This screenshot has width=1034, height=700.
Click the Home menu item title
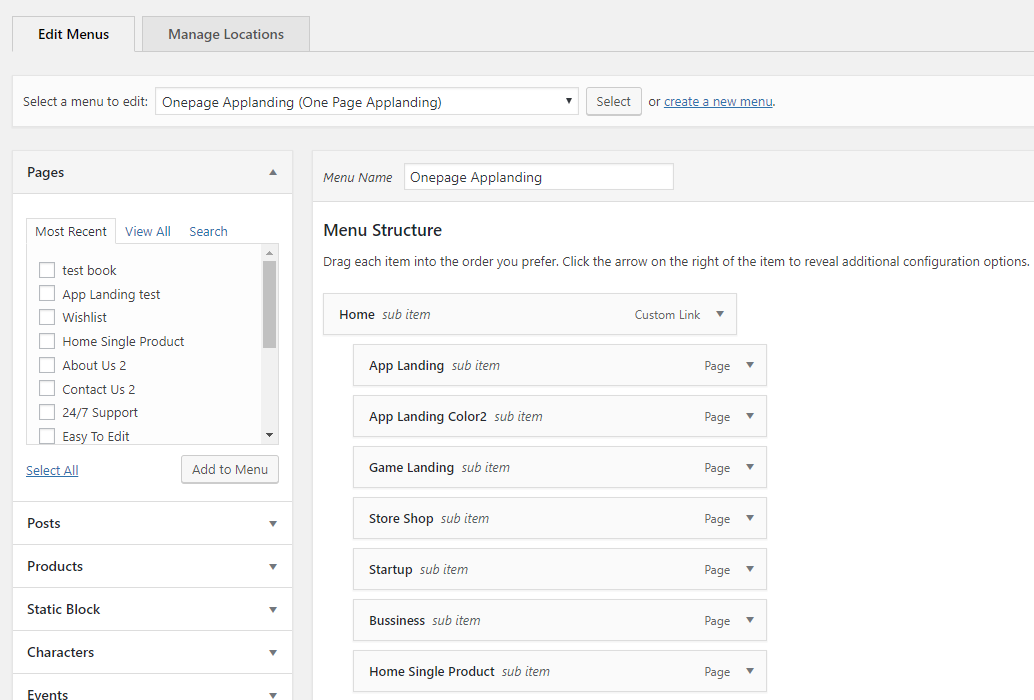(357, 314)
